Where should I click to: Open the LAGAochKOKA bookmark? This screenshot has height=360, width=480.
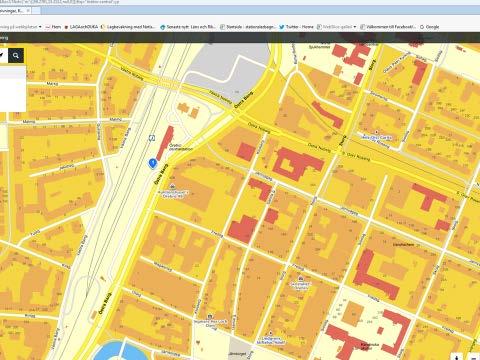tap(81, 27)
